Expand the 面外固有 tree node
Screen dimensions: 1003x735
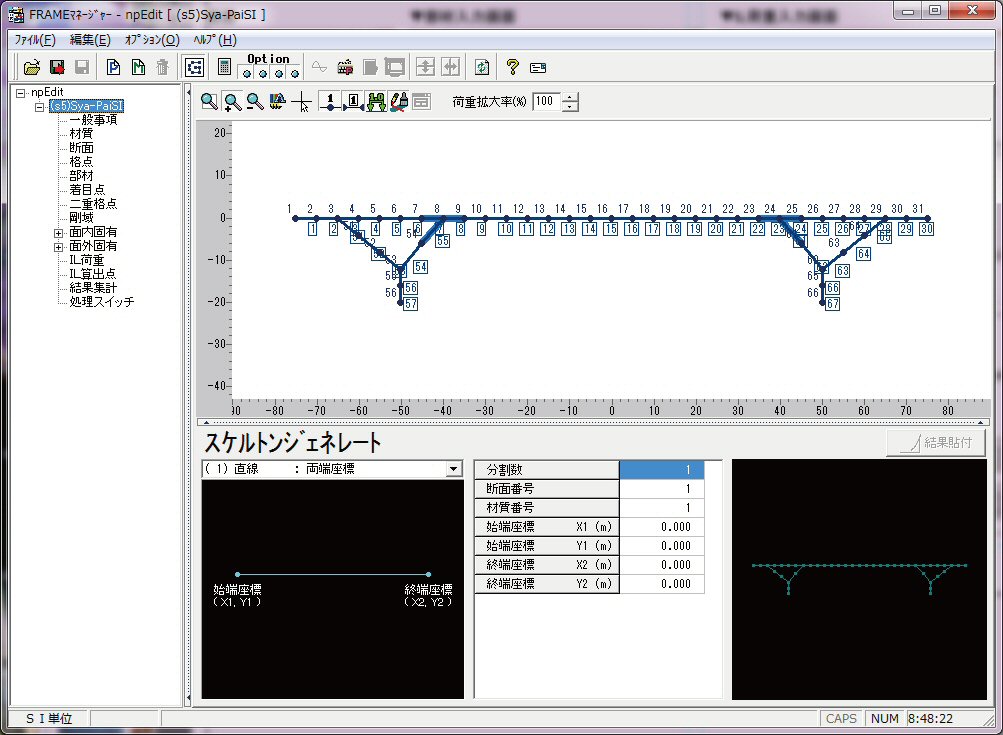(59, 246)
